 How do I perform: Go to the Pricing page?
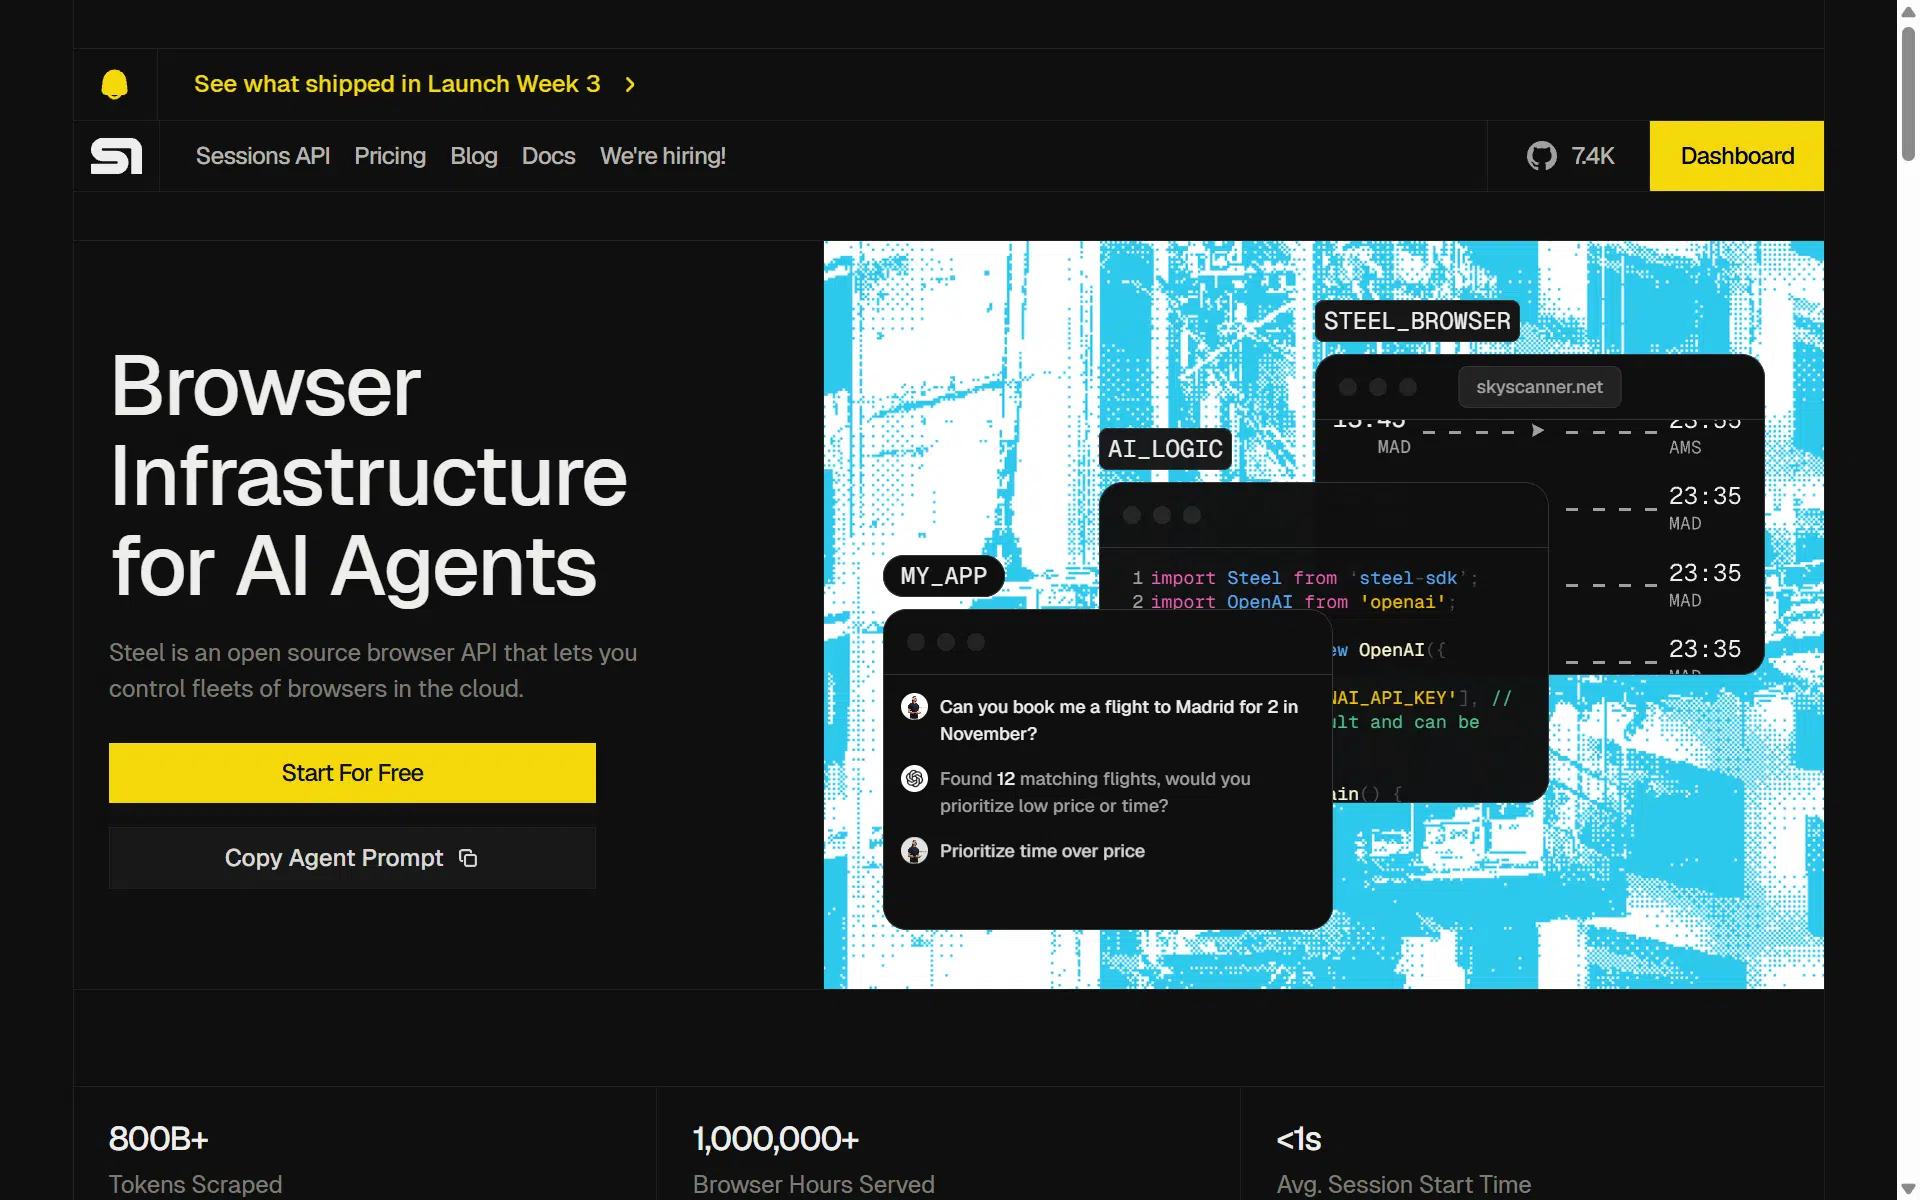point(390,156)
